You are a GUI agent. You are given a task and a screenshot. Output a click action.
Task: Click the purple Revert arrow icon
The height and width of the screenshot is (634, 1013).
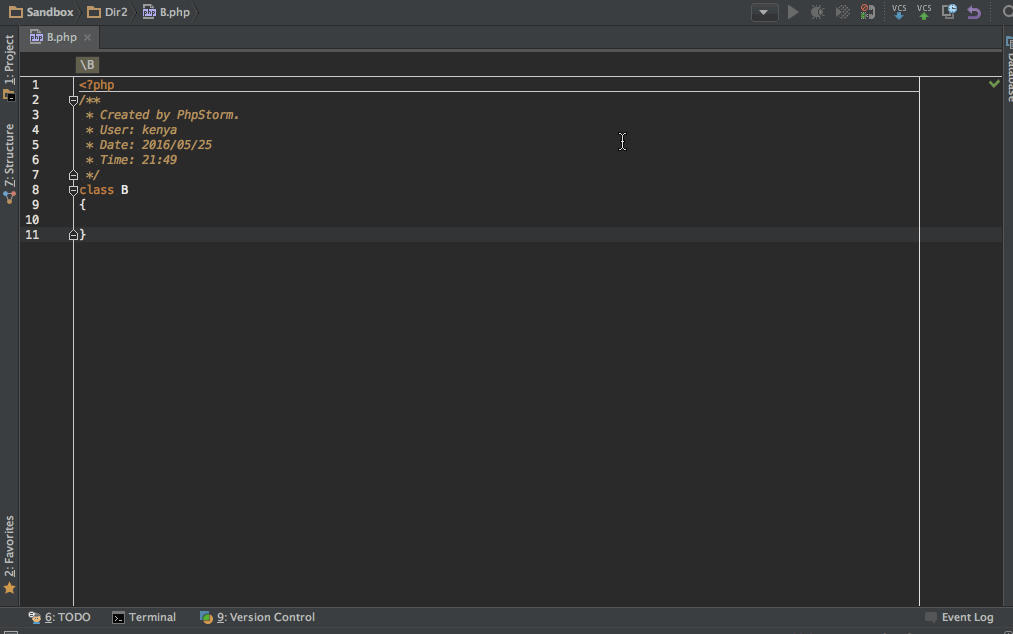(974, 12)
